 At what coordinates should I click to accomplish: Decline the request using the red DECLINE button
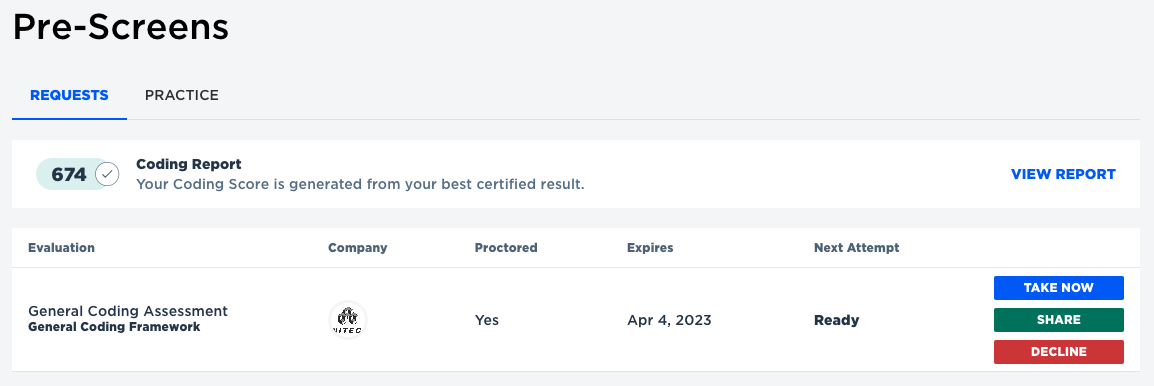tap(1058, 352)
